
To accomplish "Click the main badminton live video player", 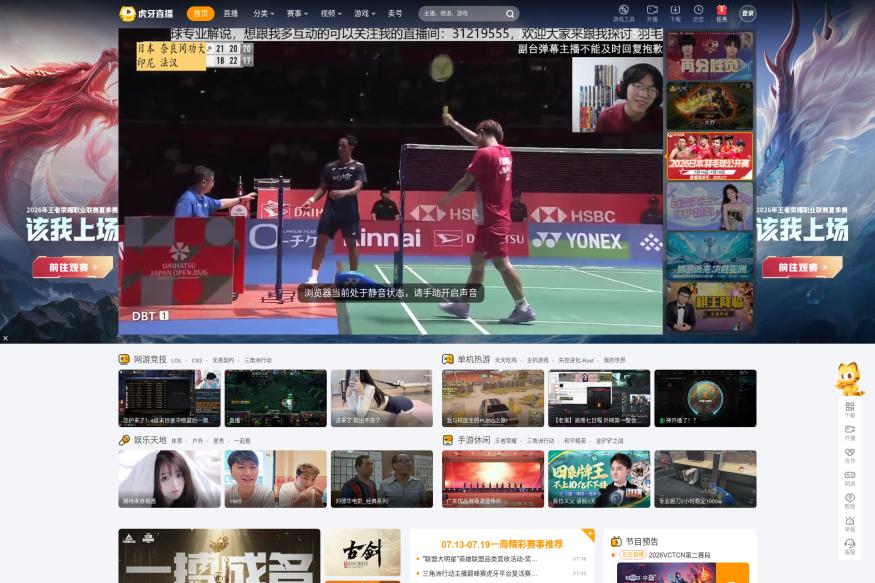I will pyautogui.click(x=390, y=181).
